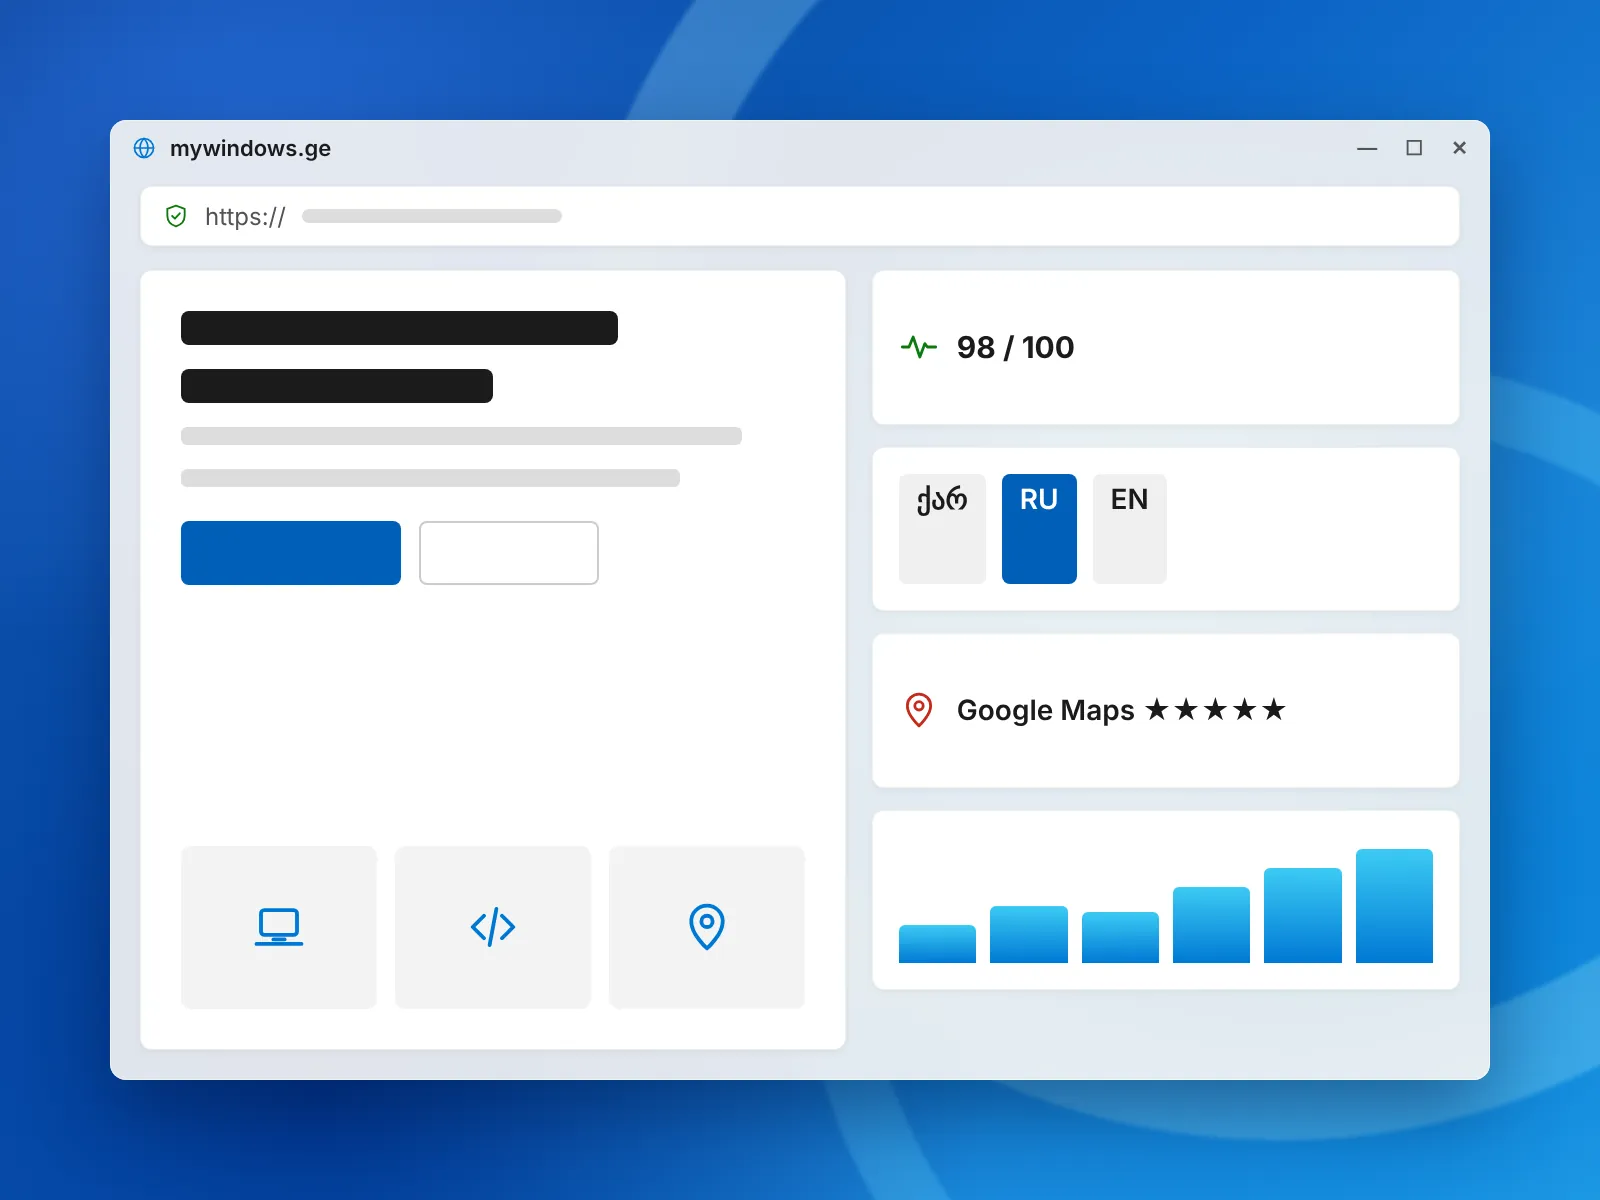Click the green pulse icon beside 98 / 100
The image size is (1600, 1200).
919,347
